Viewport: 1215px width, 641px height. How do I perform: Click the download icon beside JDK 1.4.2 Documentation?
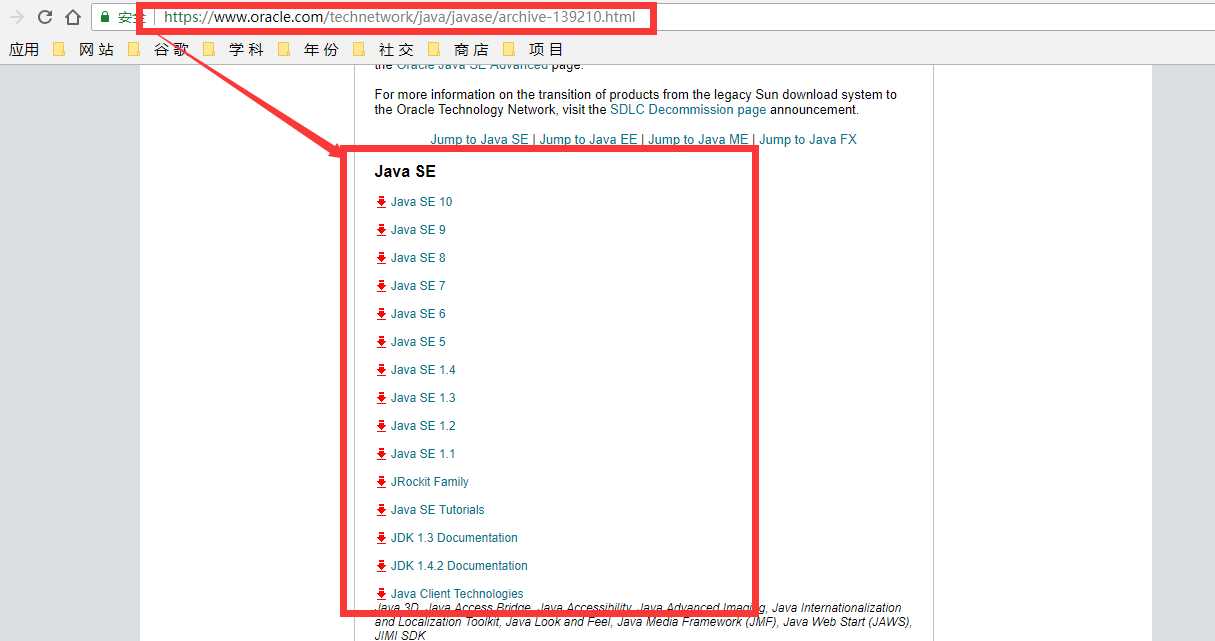381,566
